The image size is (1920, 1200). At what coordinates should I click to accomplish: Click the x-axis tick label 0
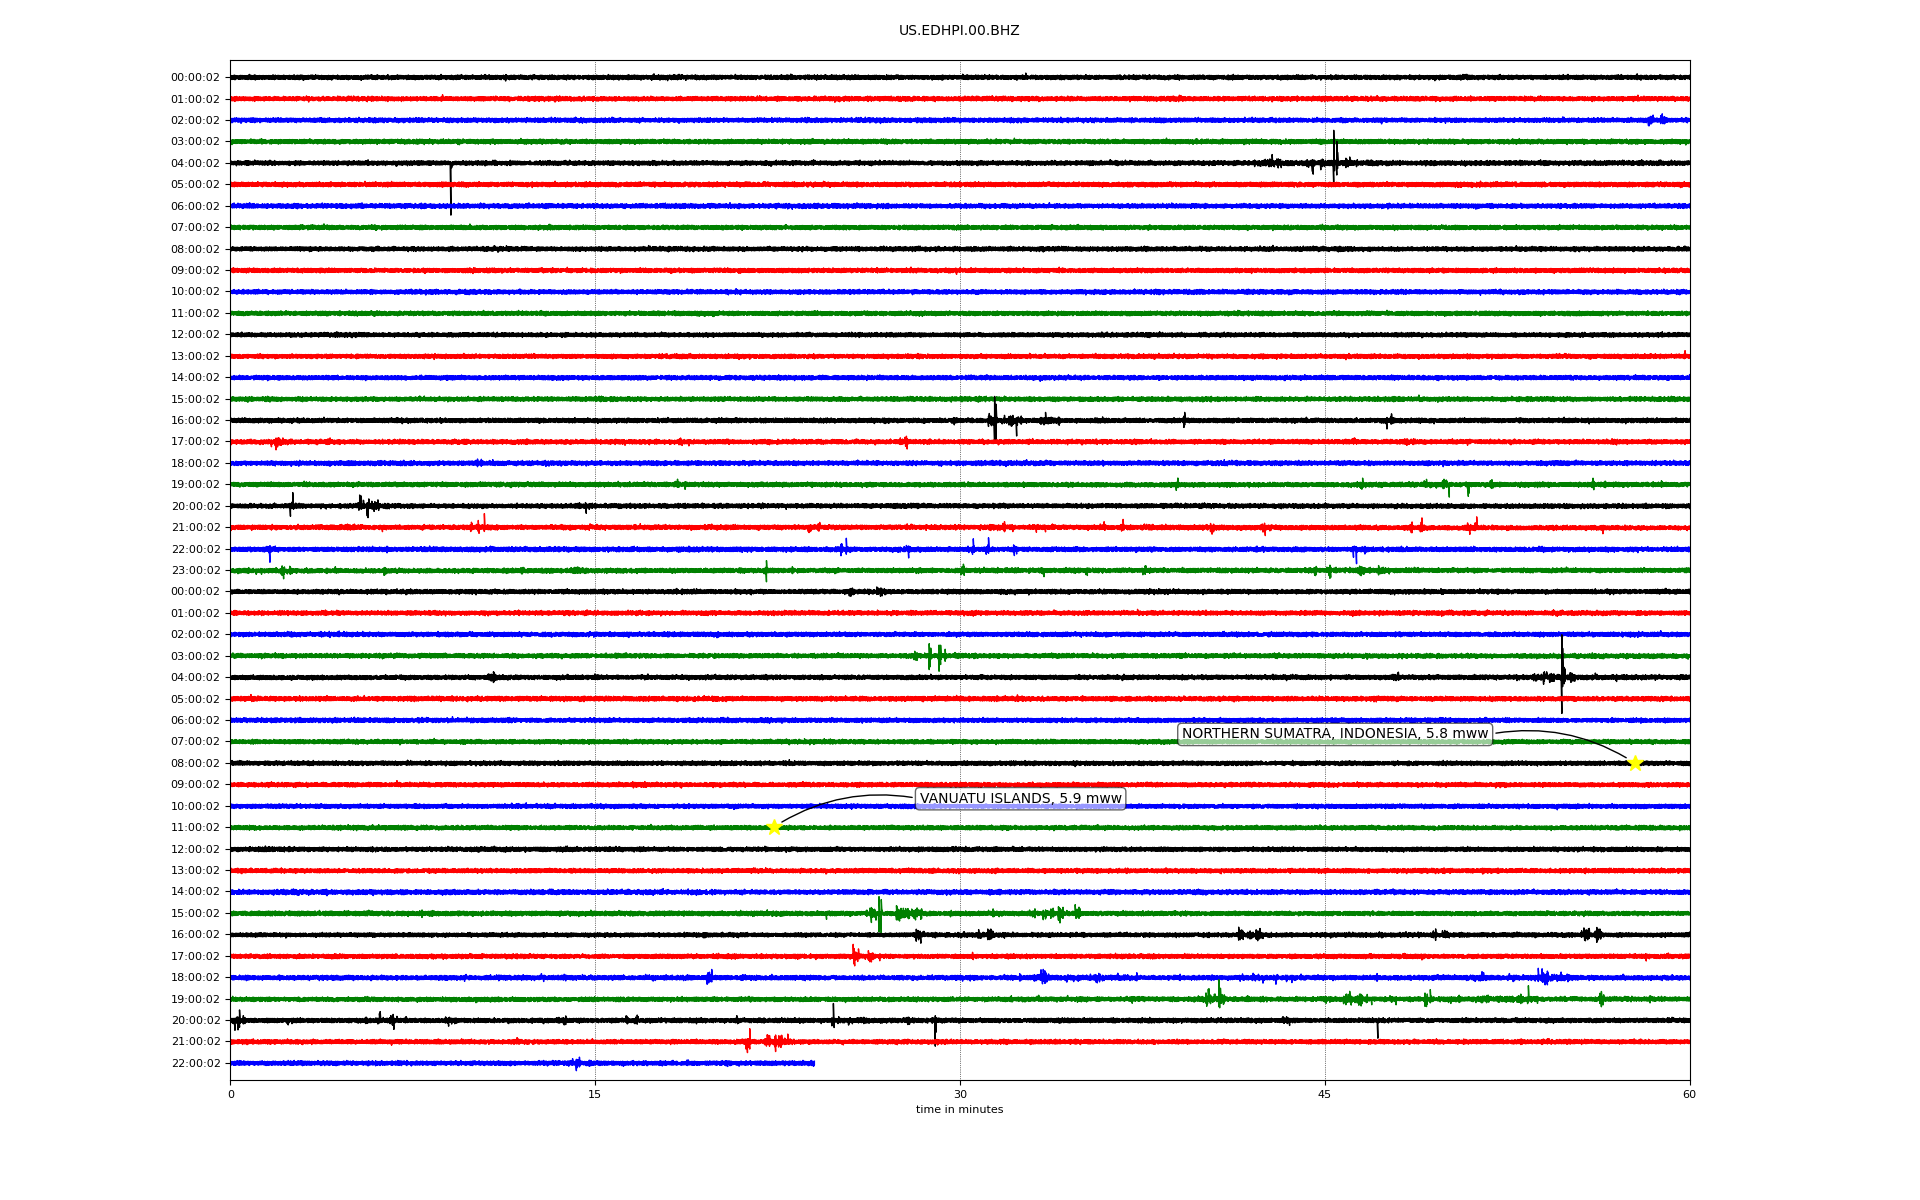(x=231, y=1094)
